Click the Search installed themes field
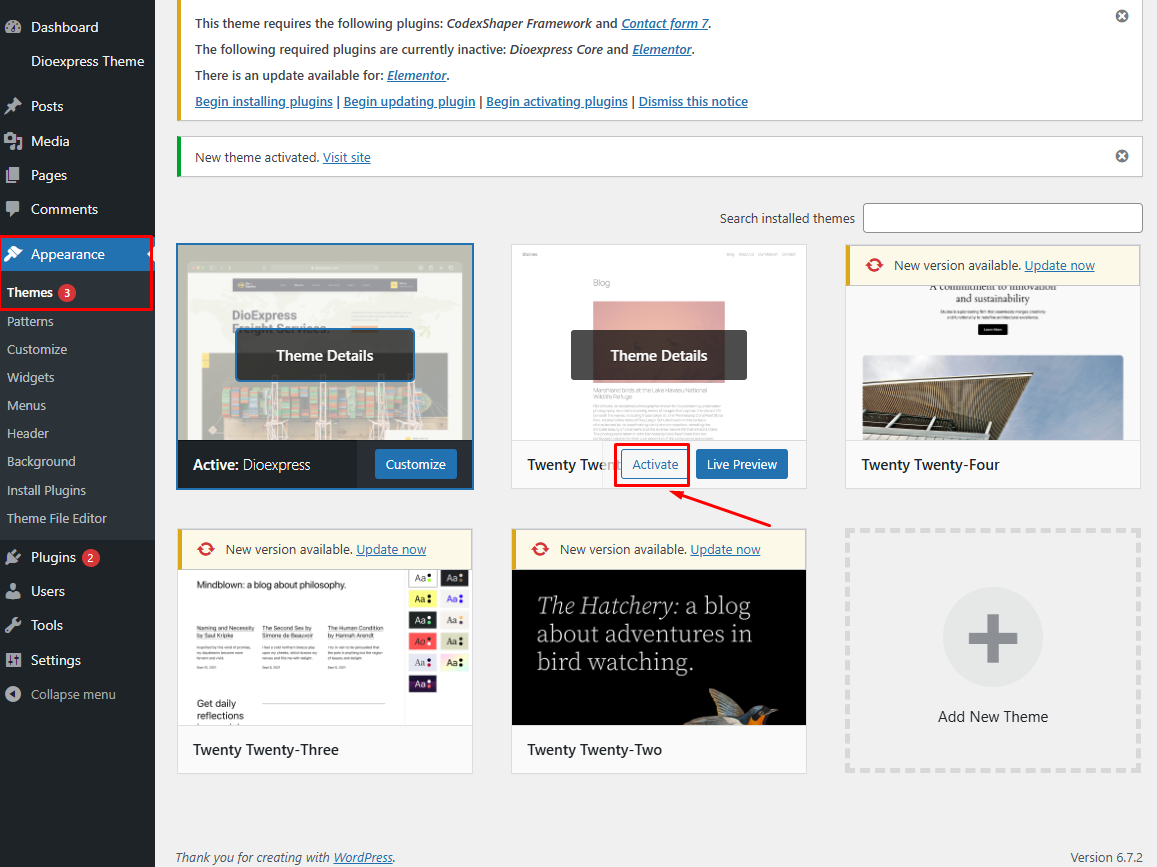This screenshot has height=867, width=1157. 1002,218
